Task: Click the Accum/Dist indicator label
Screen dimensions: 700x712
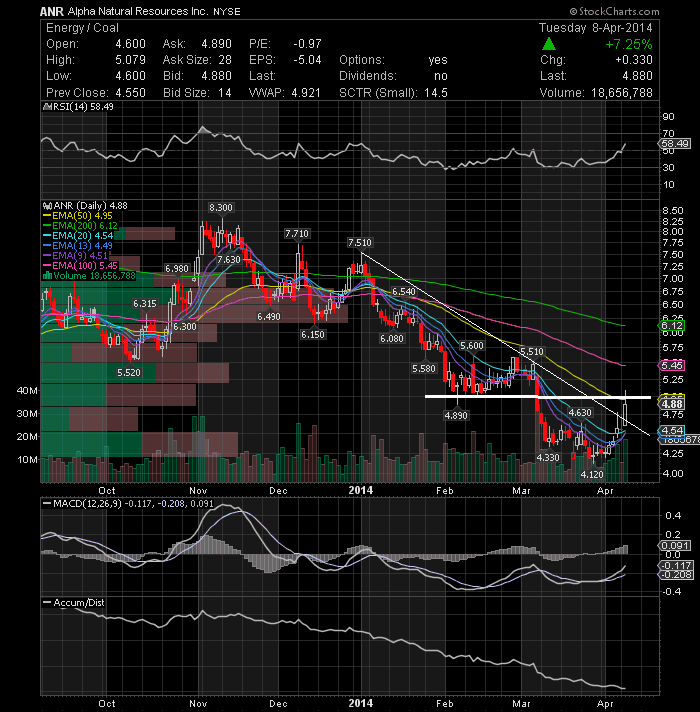Action: point(74,603)
